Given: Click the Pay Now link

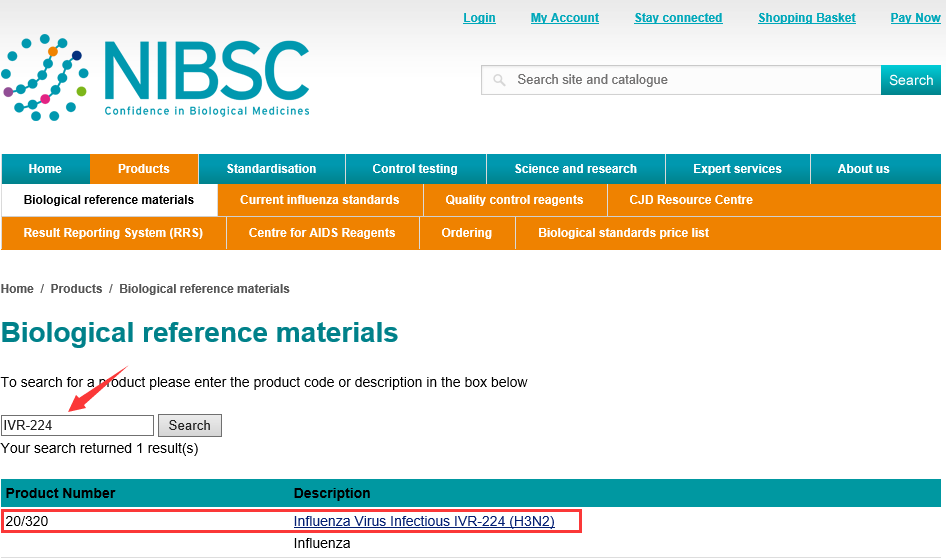Looking at the screenshot, I should coord(915,18).
